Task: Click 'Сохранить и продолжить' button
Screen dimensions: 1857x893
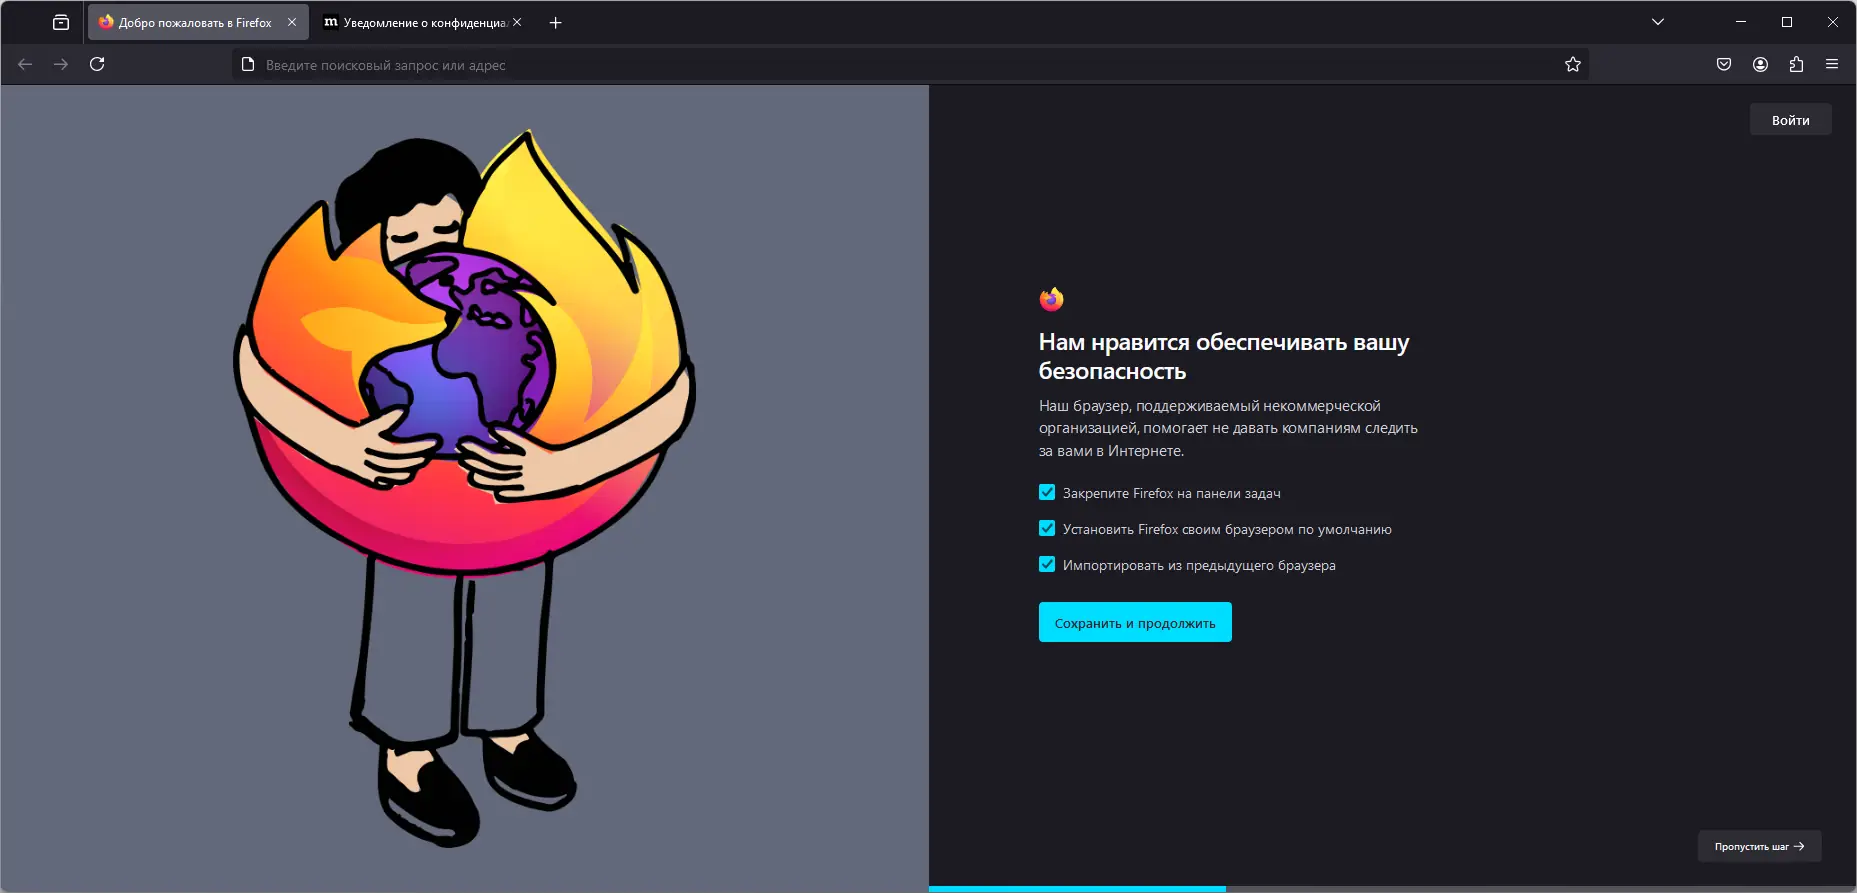Action: 1135,622
